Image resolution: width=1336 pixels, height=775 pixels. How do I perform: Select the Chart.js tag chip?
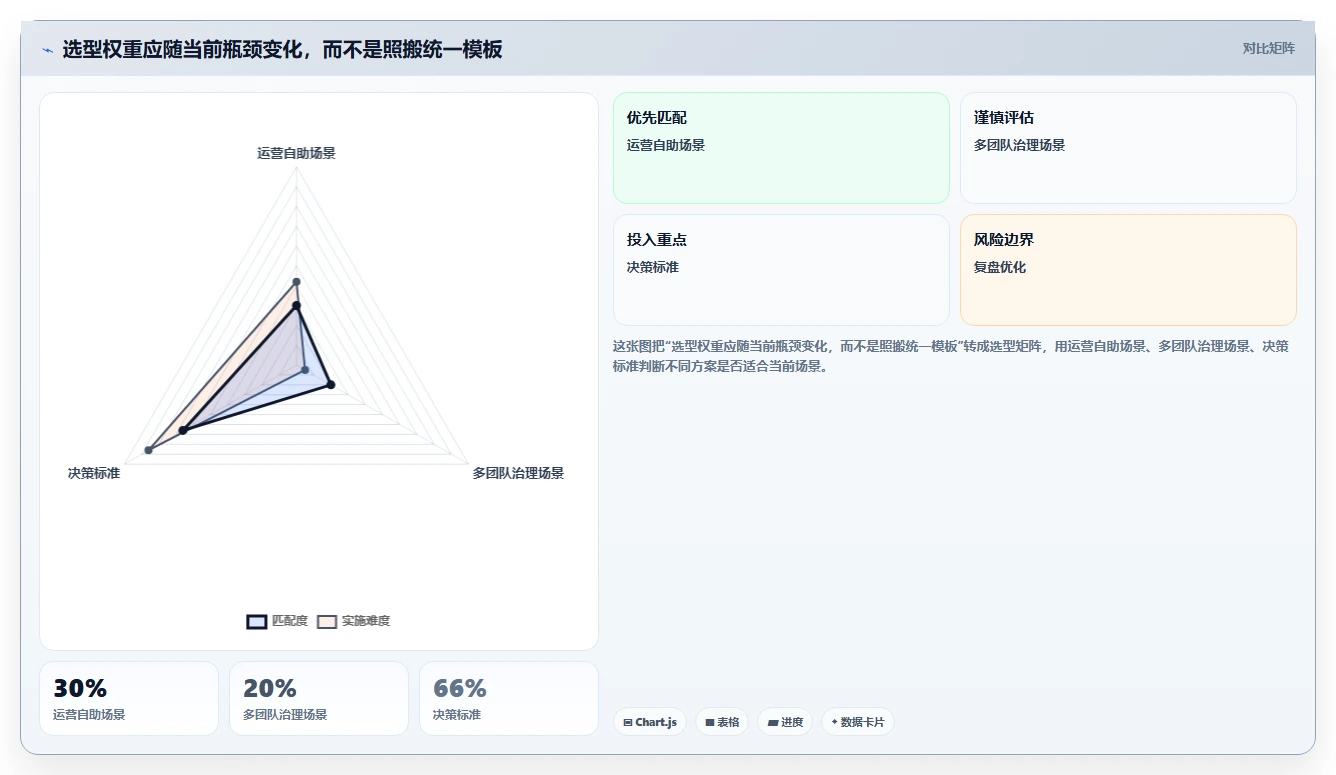(x=650, y=722)
